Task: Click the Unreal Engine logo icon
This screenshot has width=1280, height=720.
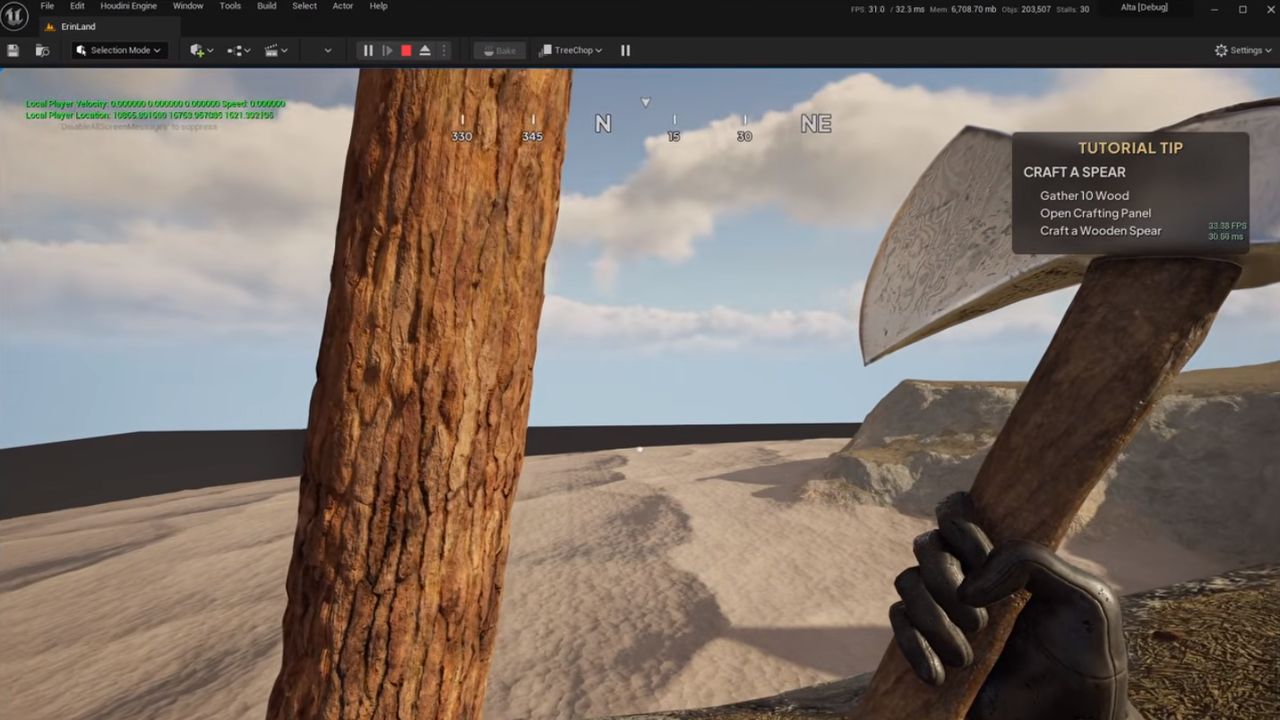Action: point(15,16)
